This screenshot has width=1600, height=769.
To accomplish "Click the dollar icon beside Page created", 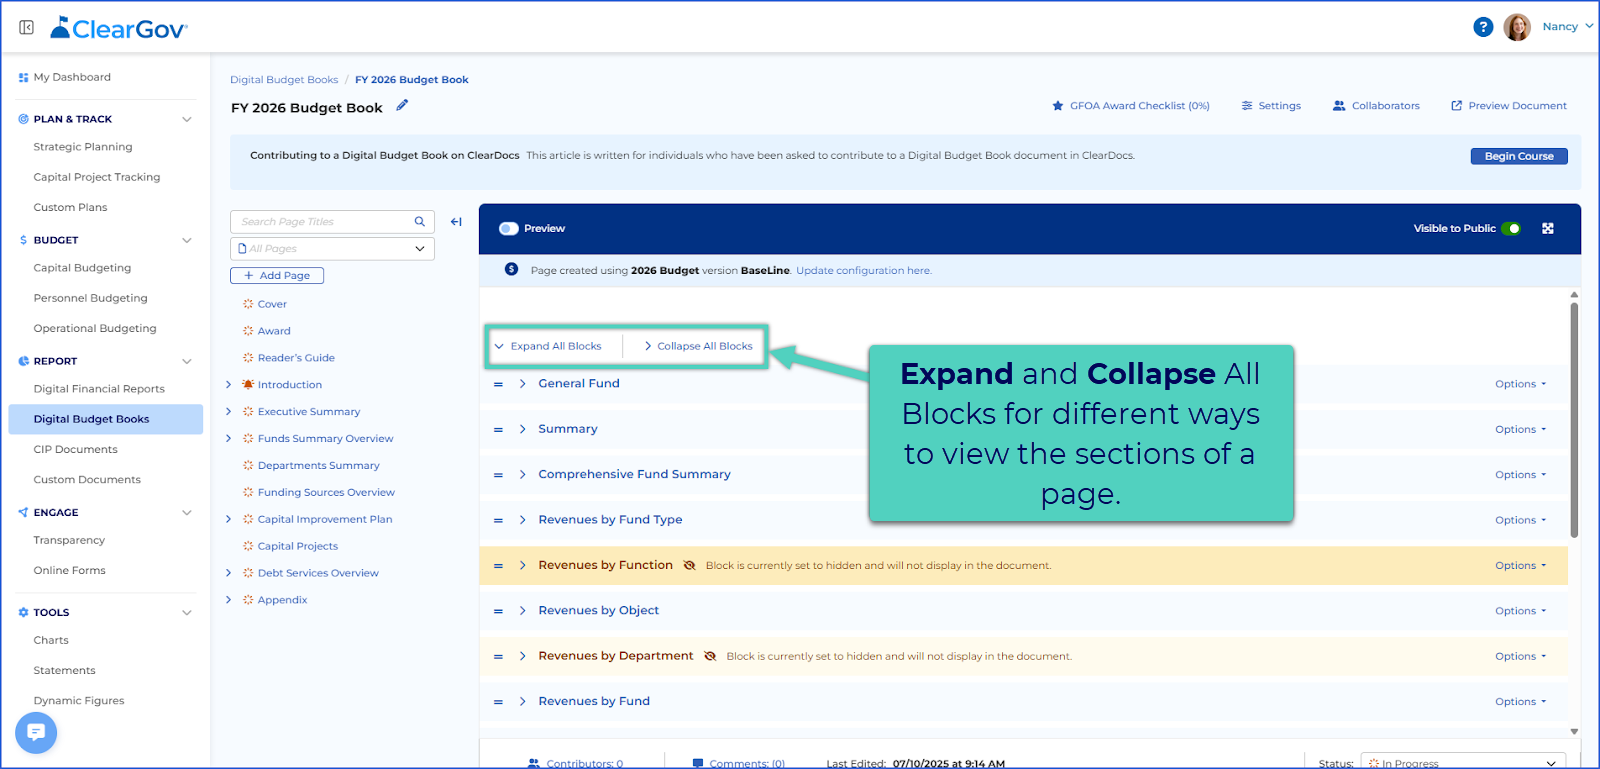I will (511, 270).
